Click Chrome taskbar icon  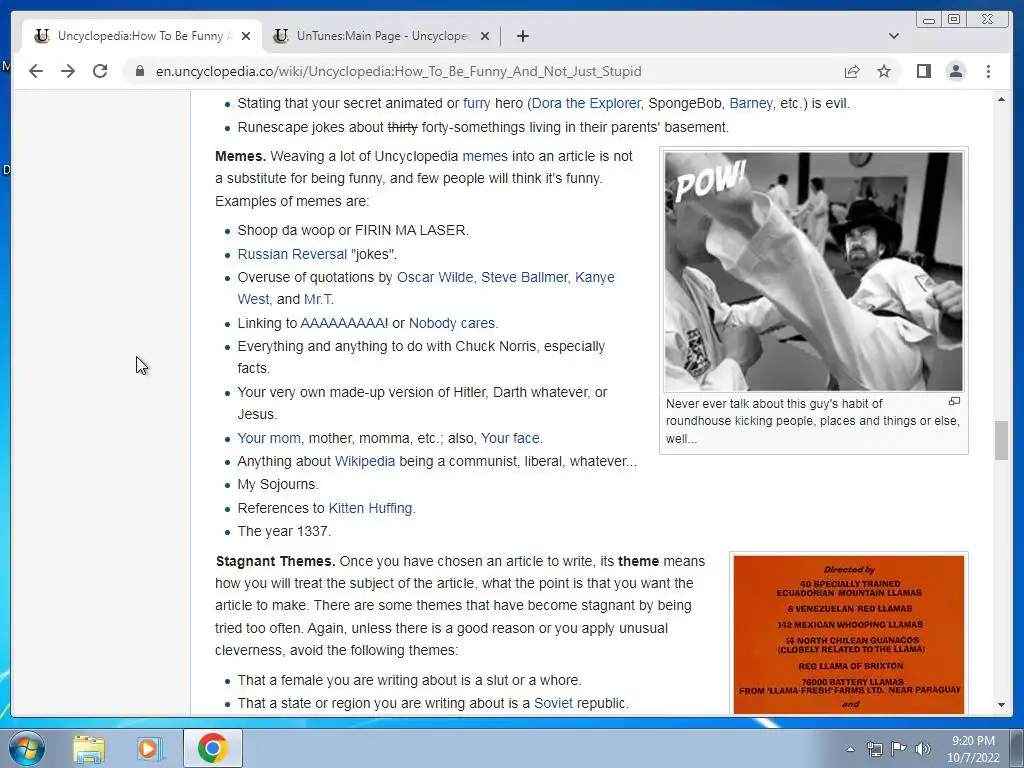pos(213,748)
